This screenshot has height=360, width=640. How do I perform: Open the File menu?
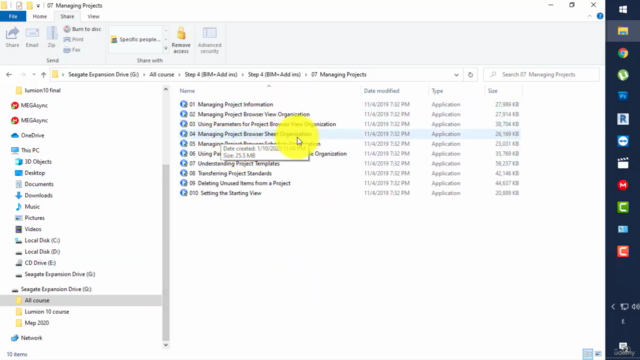click(x=13, y=16)
